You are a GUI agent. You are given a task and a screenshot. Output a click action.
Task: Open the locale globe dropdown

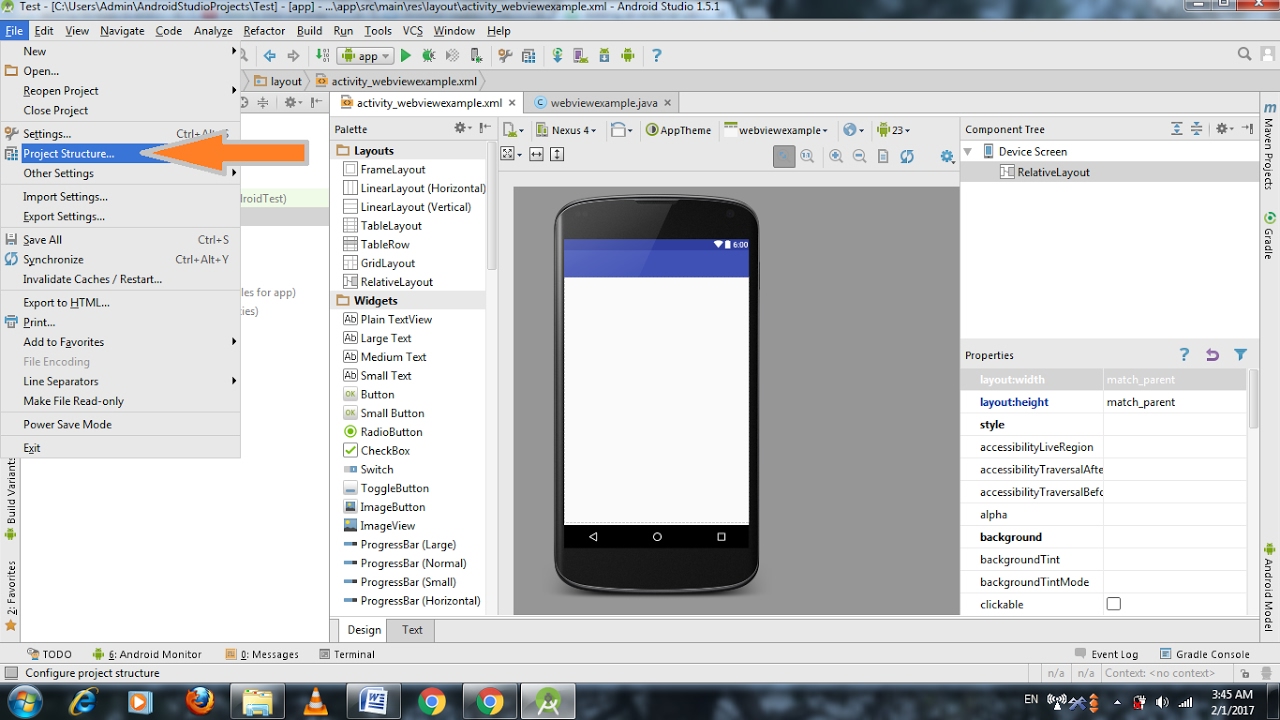(x=853, y=130)
